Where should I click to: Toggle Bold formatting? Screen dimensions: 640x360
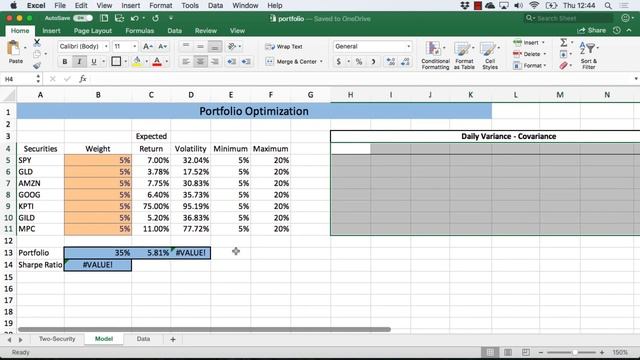click(64, 62)
